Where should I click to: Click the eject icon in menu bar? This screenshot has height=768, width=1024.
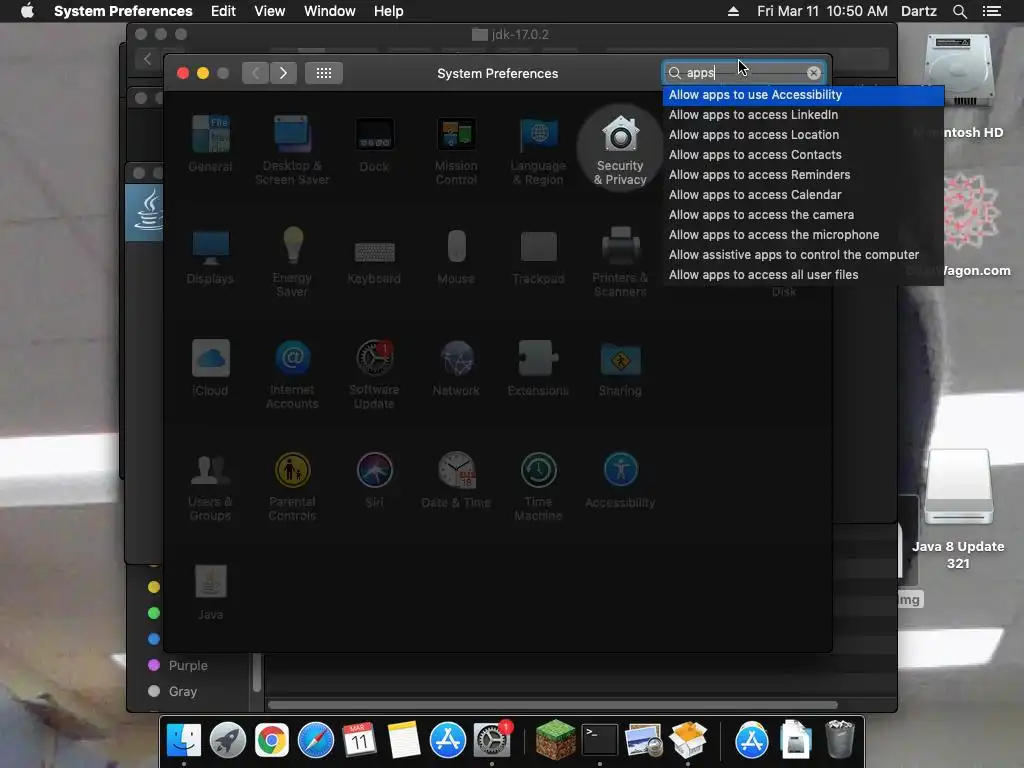[x=733, y=11]
